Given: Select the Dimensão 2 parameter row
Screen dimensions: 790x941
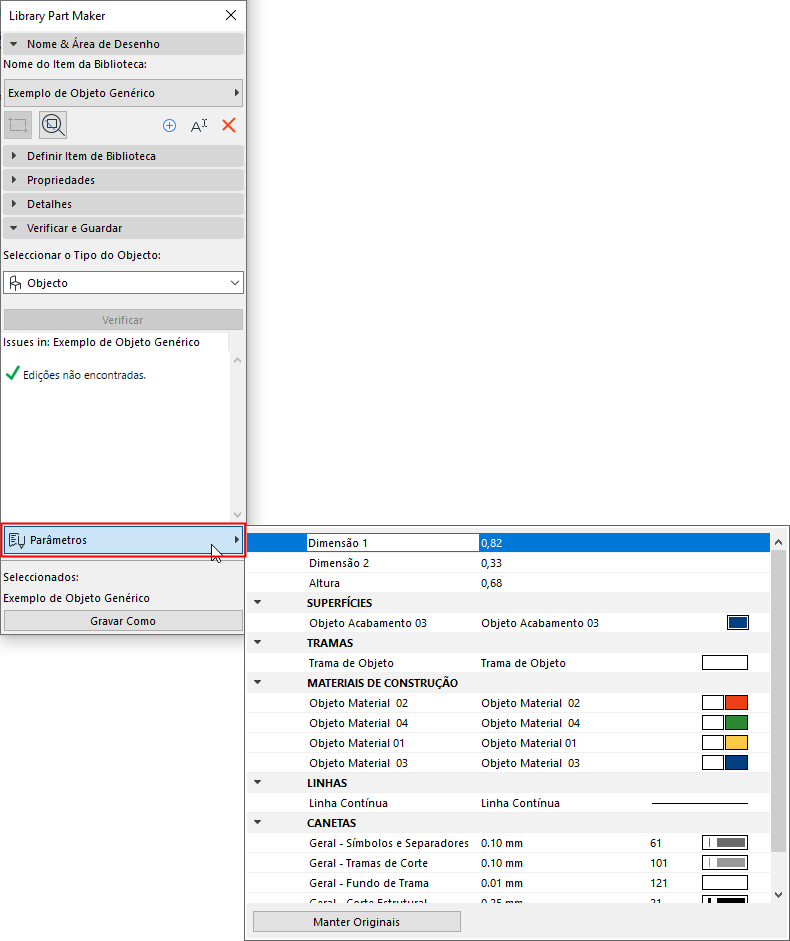Looking at the screenshot, I should [508, 563].
